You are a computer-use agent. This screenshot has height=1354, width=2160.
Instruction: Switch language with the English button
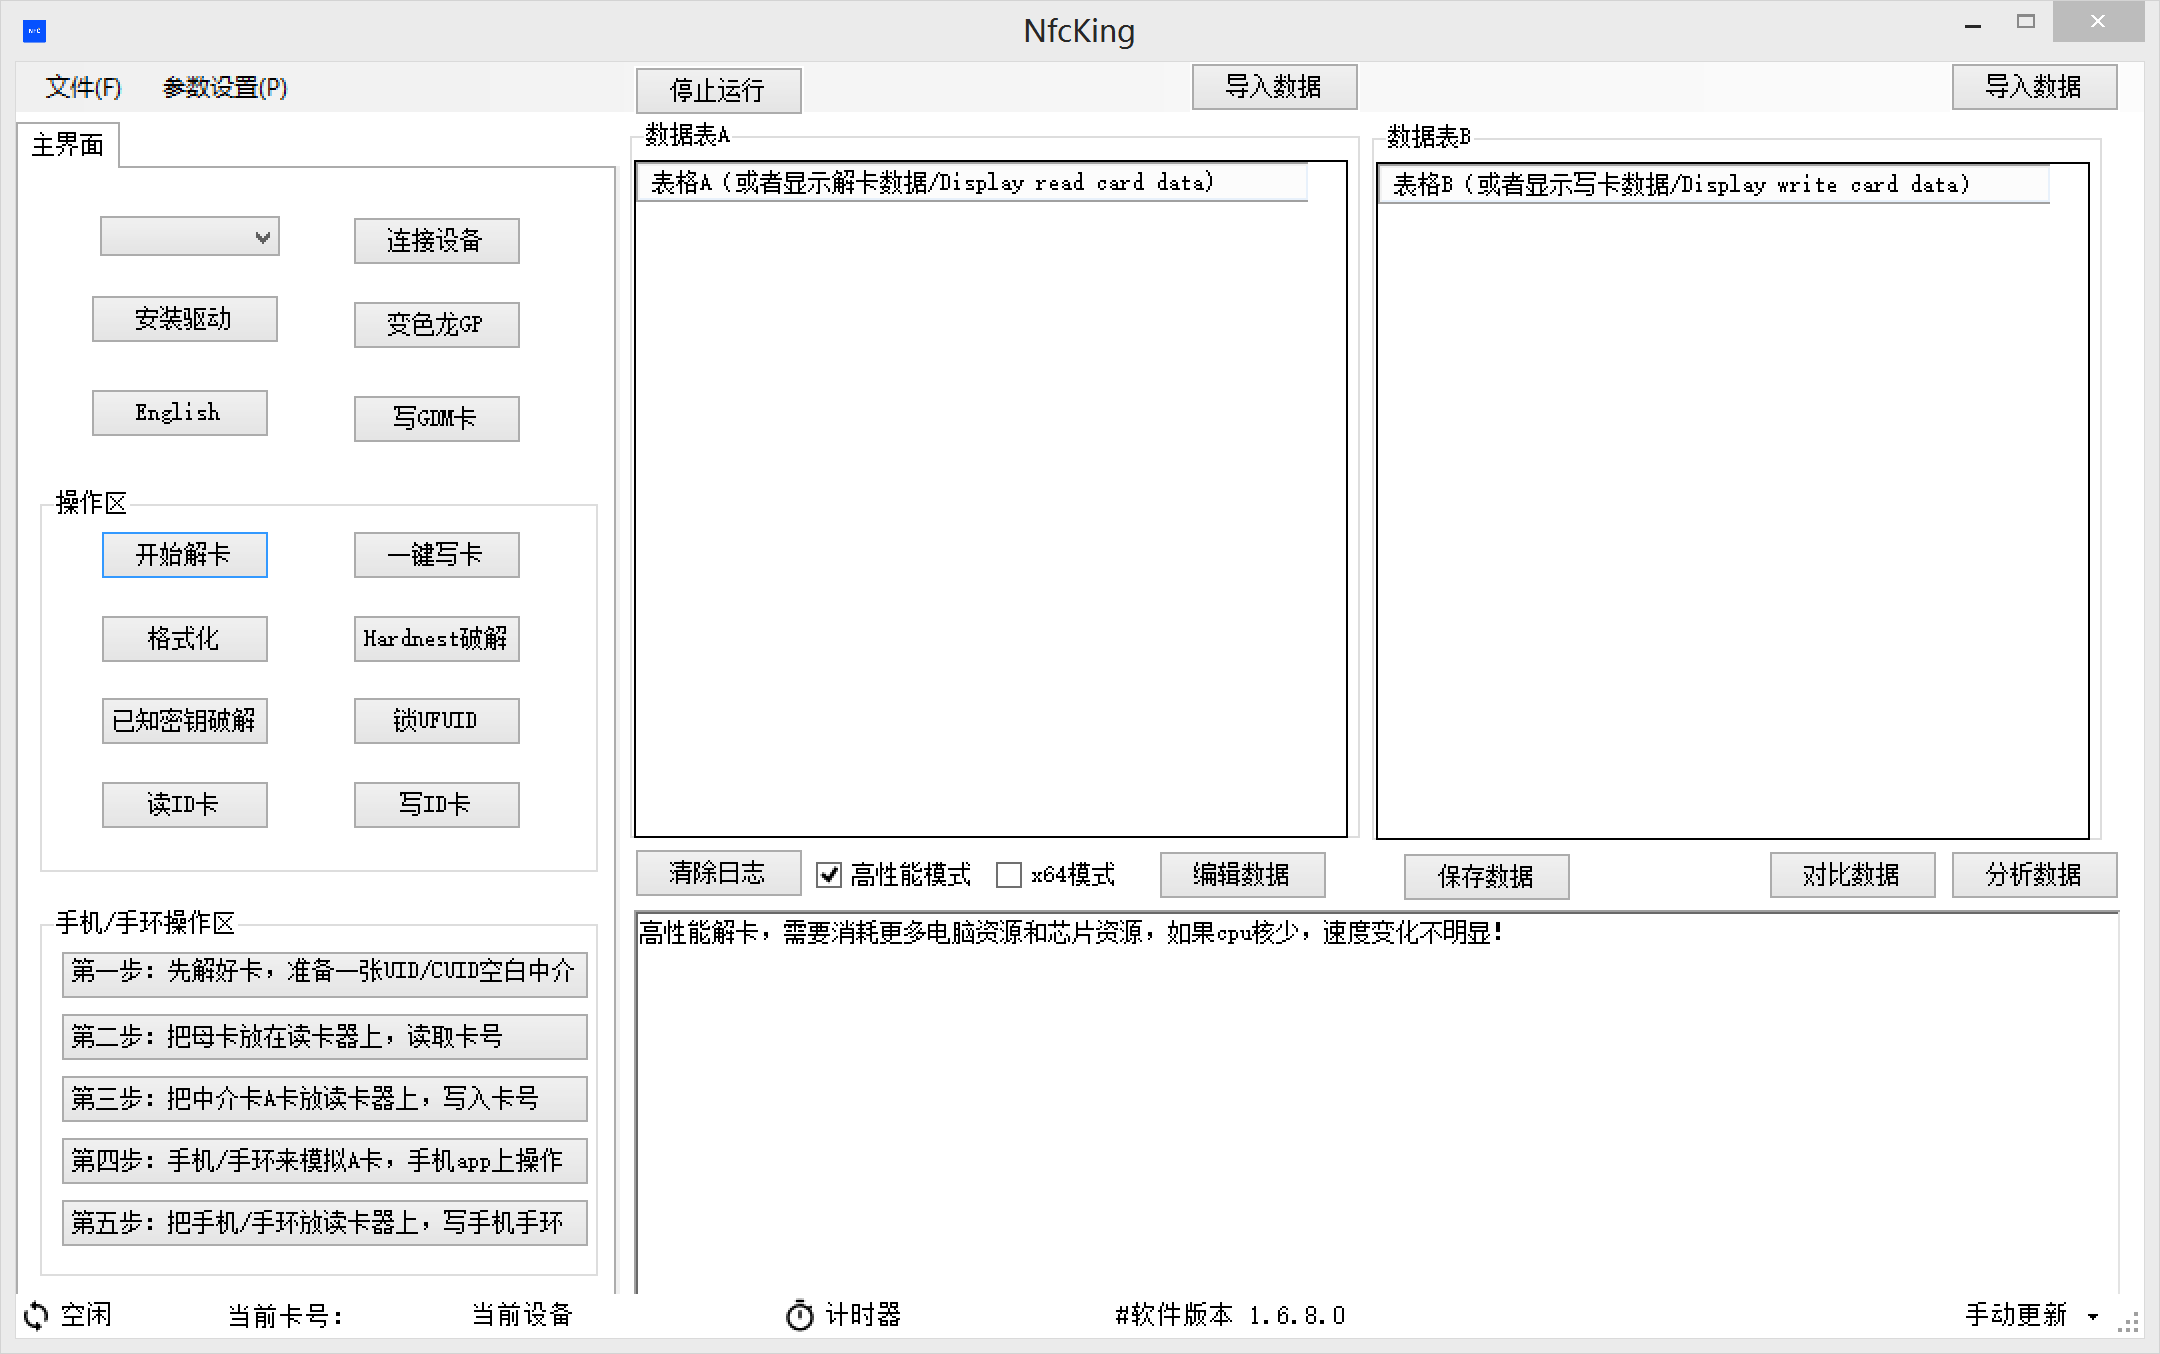[x=179, y=413]
